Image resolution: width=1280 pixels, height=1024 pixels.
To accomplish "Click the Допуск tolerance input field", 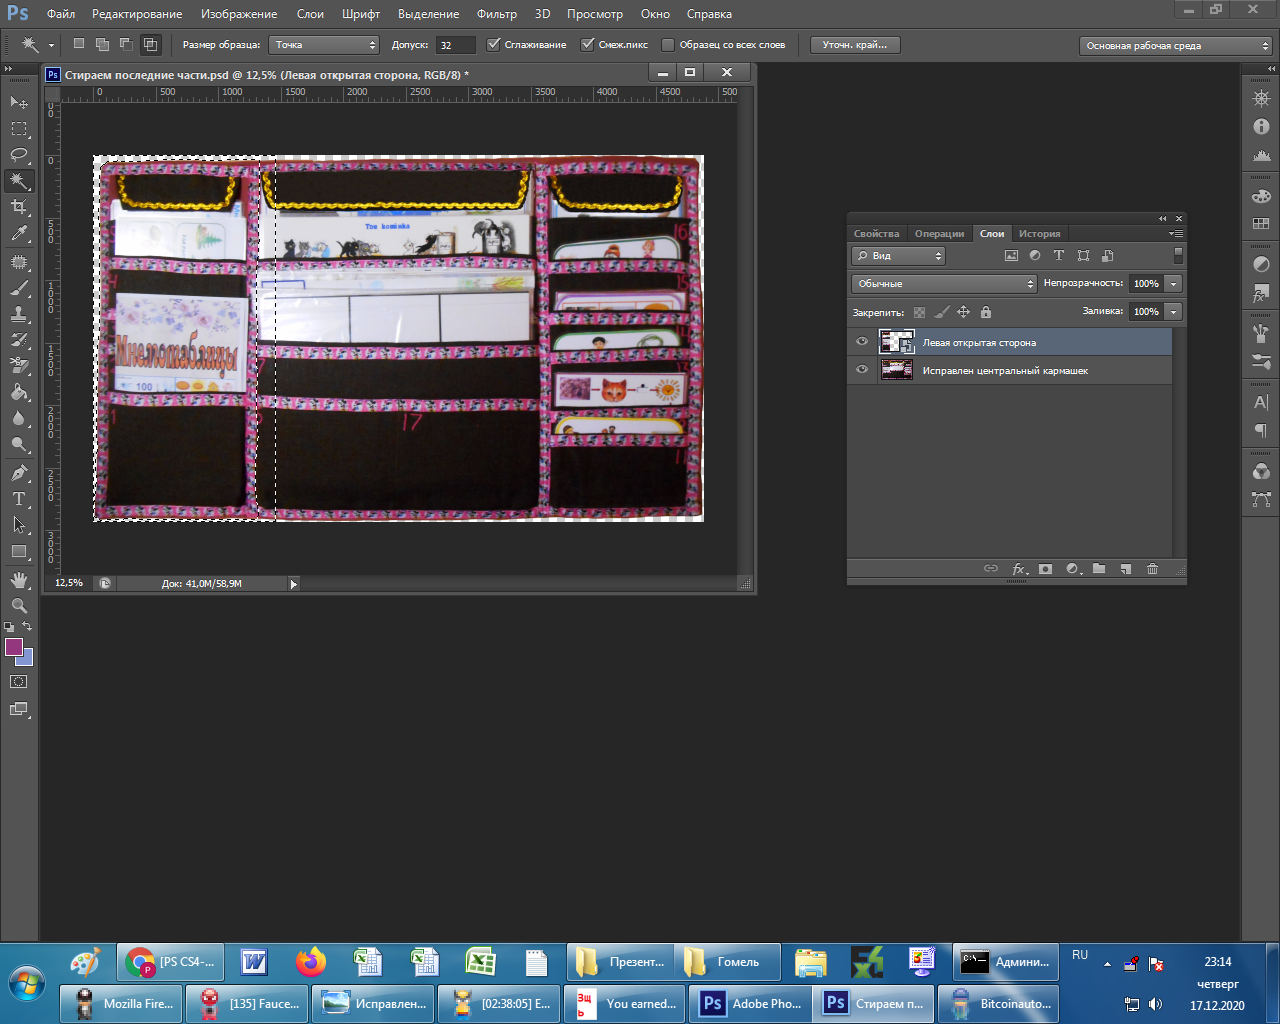I will 455,45.
